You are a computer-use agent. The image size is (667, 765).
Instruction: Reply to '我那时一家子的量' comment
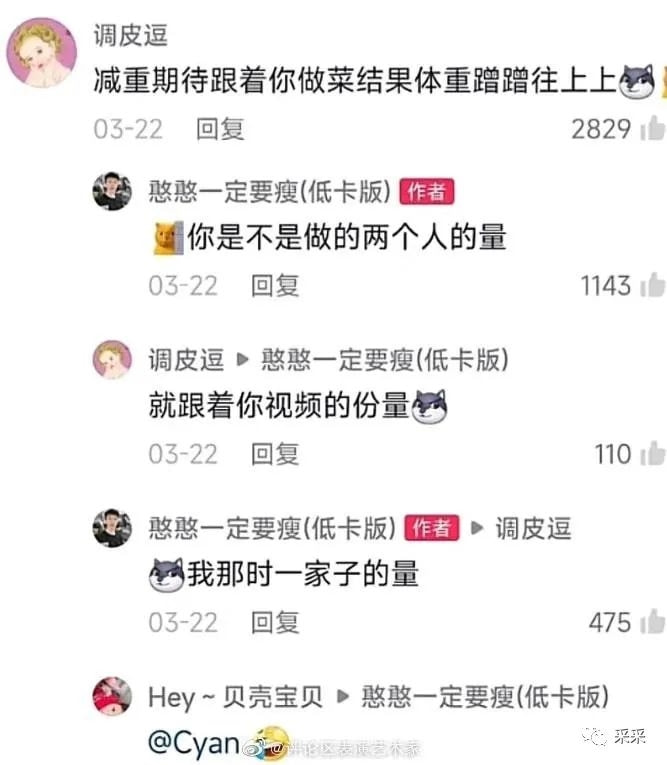pyautogui.click(x=275, y=623)
